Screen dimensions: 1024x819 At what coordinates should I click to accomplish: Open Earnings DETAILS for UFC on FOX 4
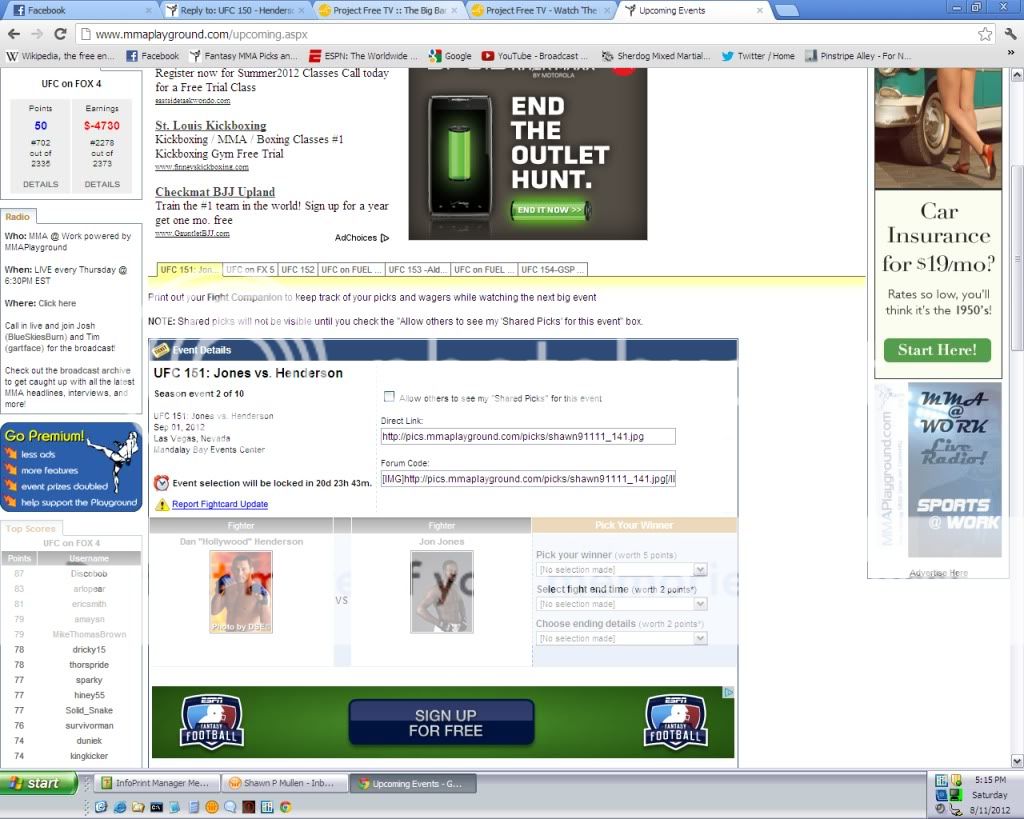point(102,184)
